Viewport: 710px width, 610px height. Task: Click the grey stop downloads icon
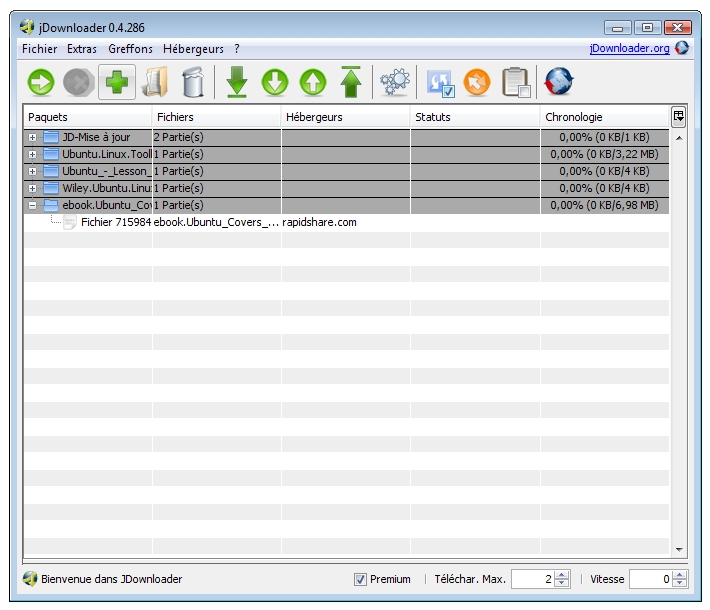tap(79, 82)
